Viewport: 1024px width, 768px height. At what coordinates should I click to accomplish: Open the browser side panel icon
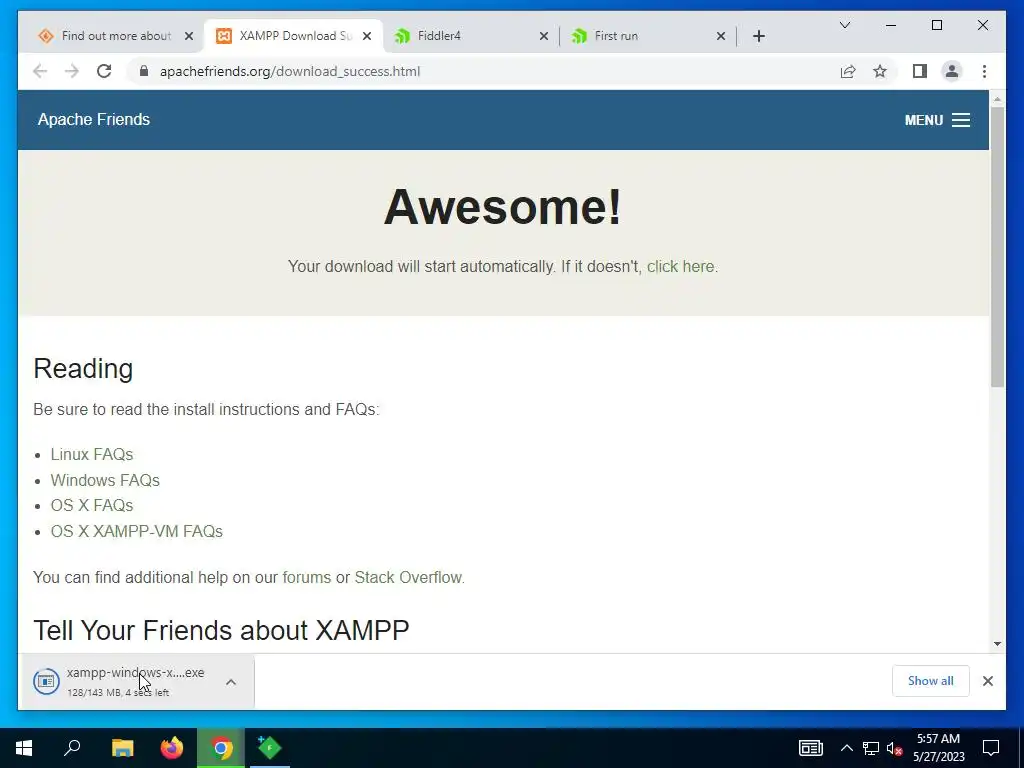920,71
